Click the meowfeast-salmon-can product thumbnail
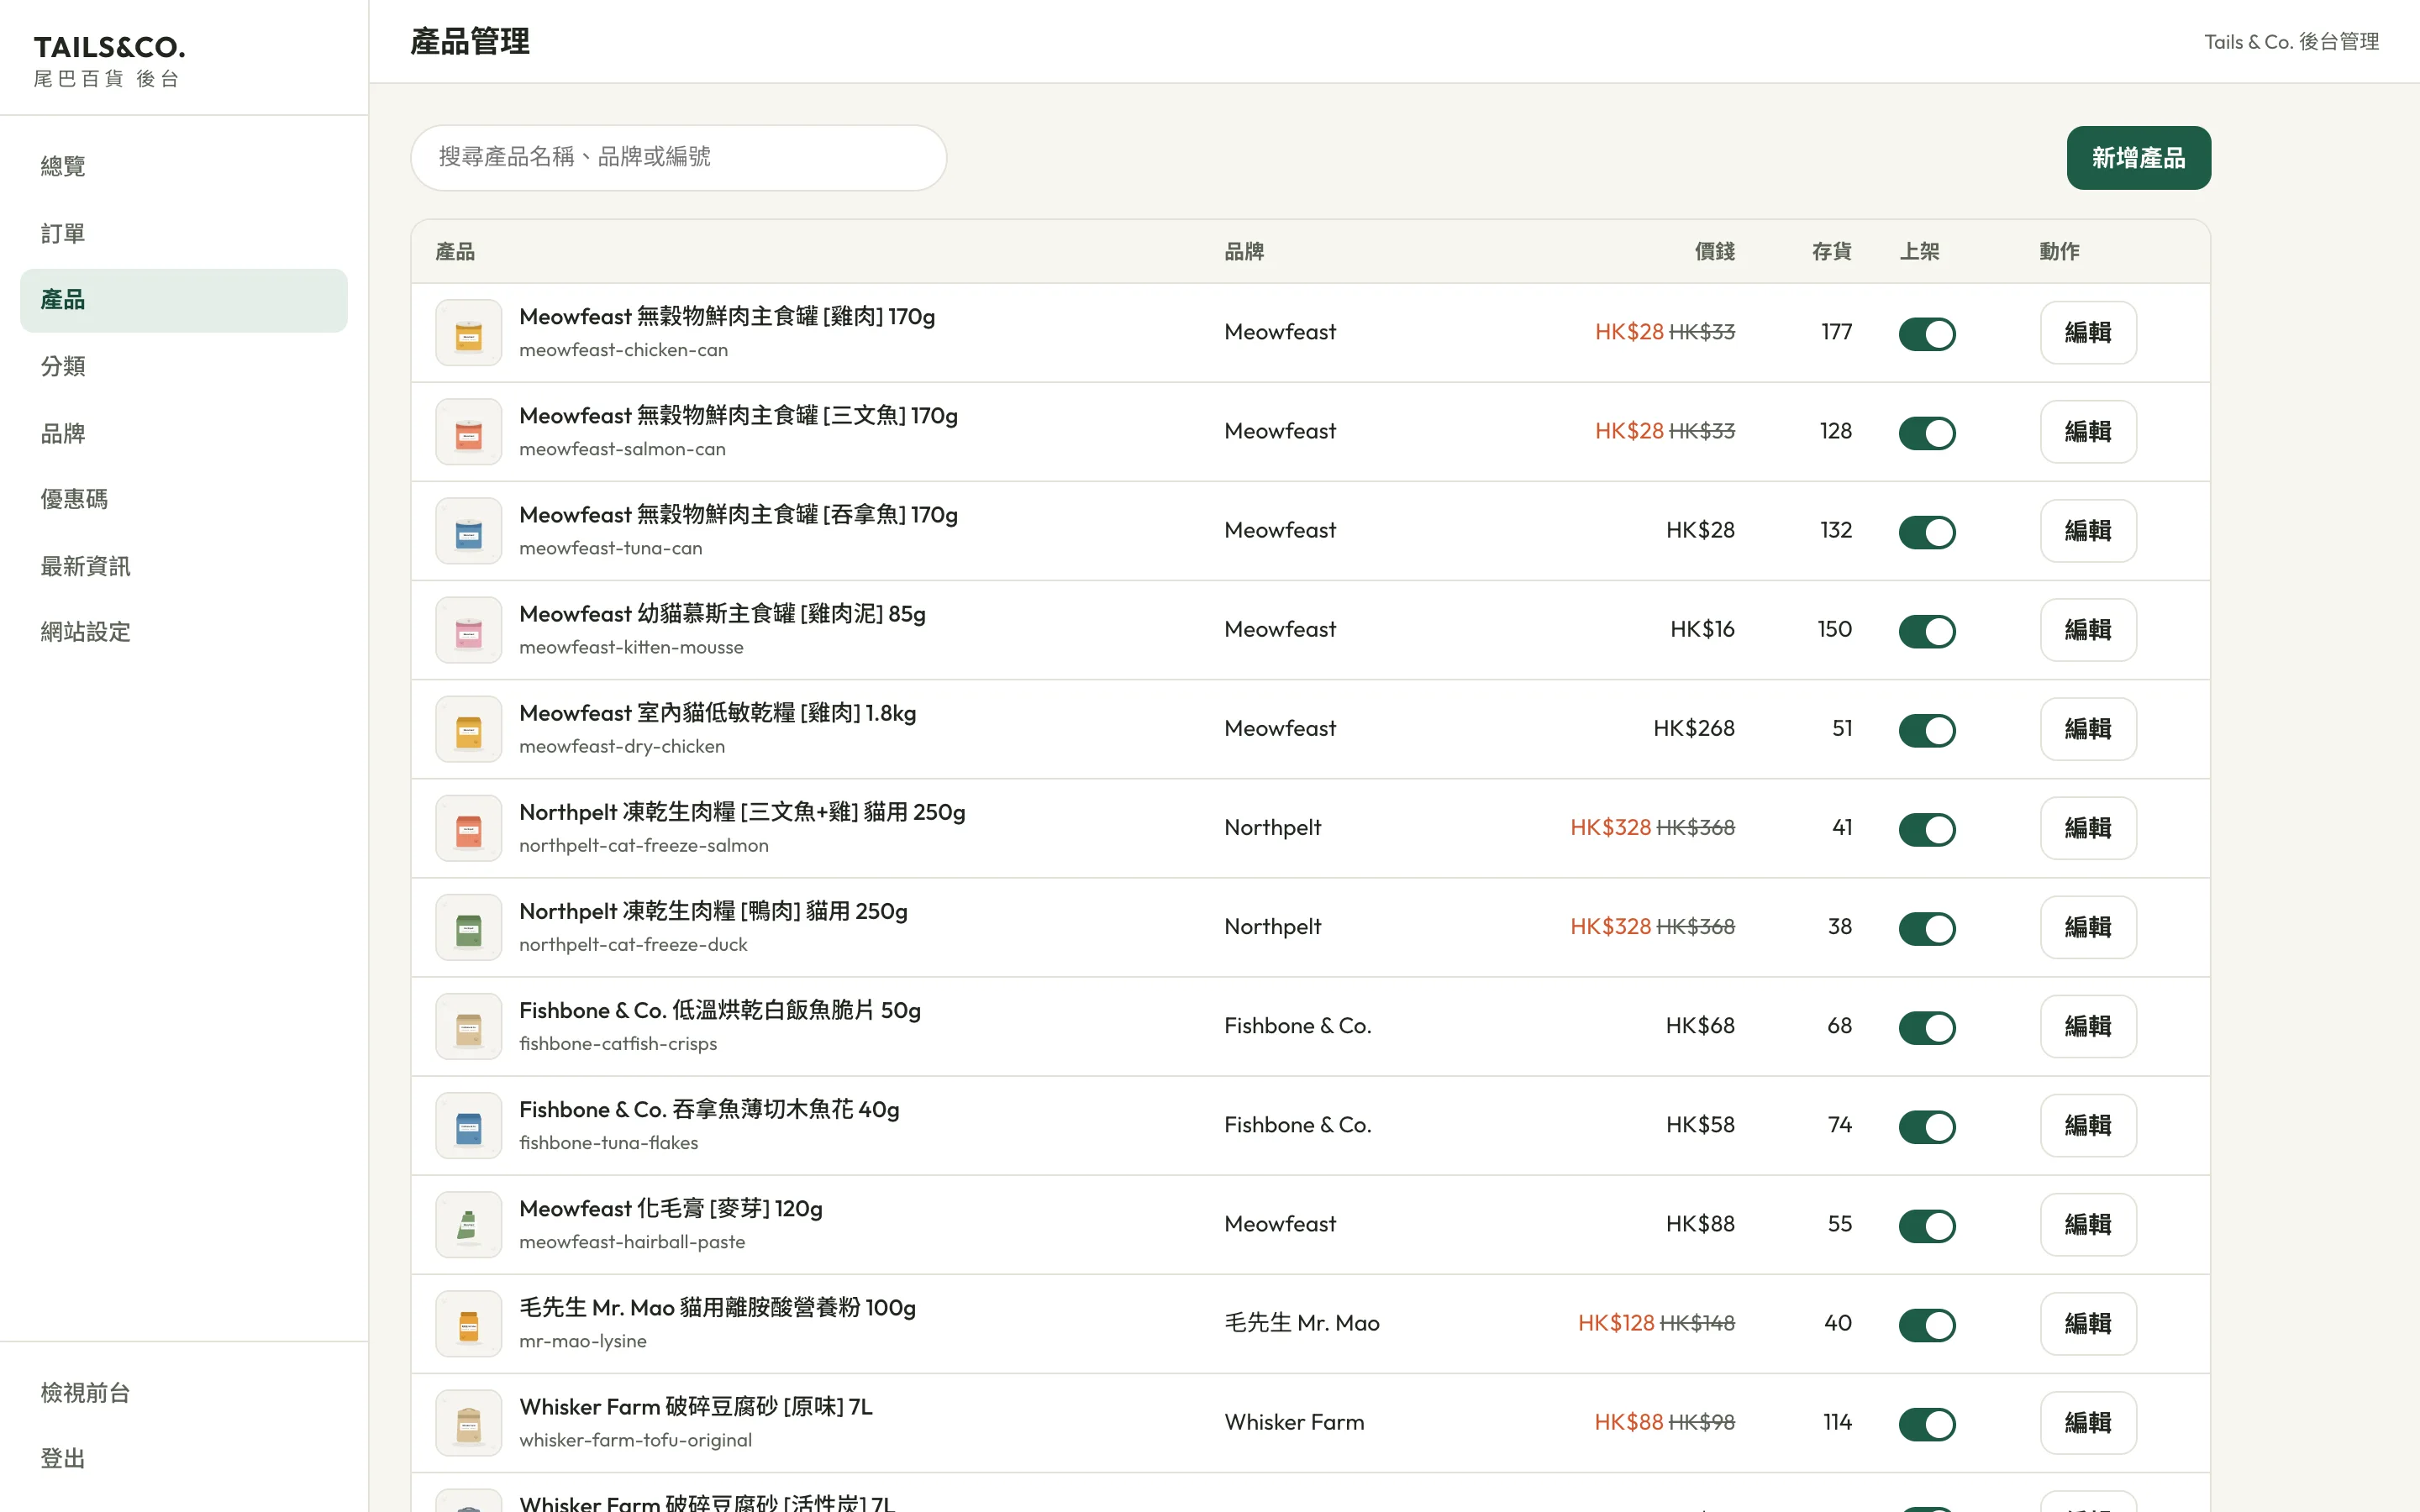2420x1512 pixels. tap(468, 432)
